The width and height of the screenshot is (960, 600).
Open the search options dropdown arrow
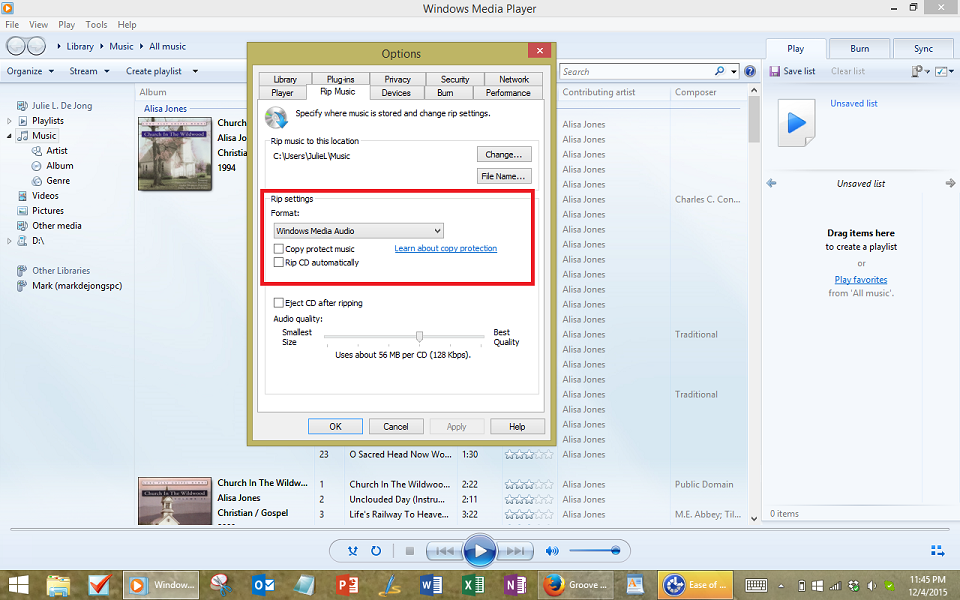click(x=733, y=72)
